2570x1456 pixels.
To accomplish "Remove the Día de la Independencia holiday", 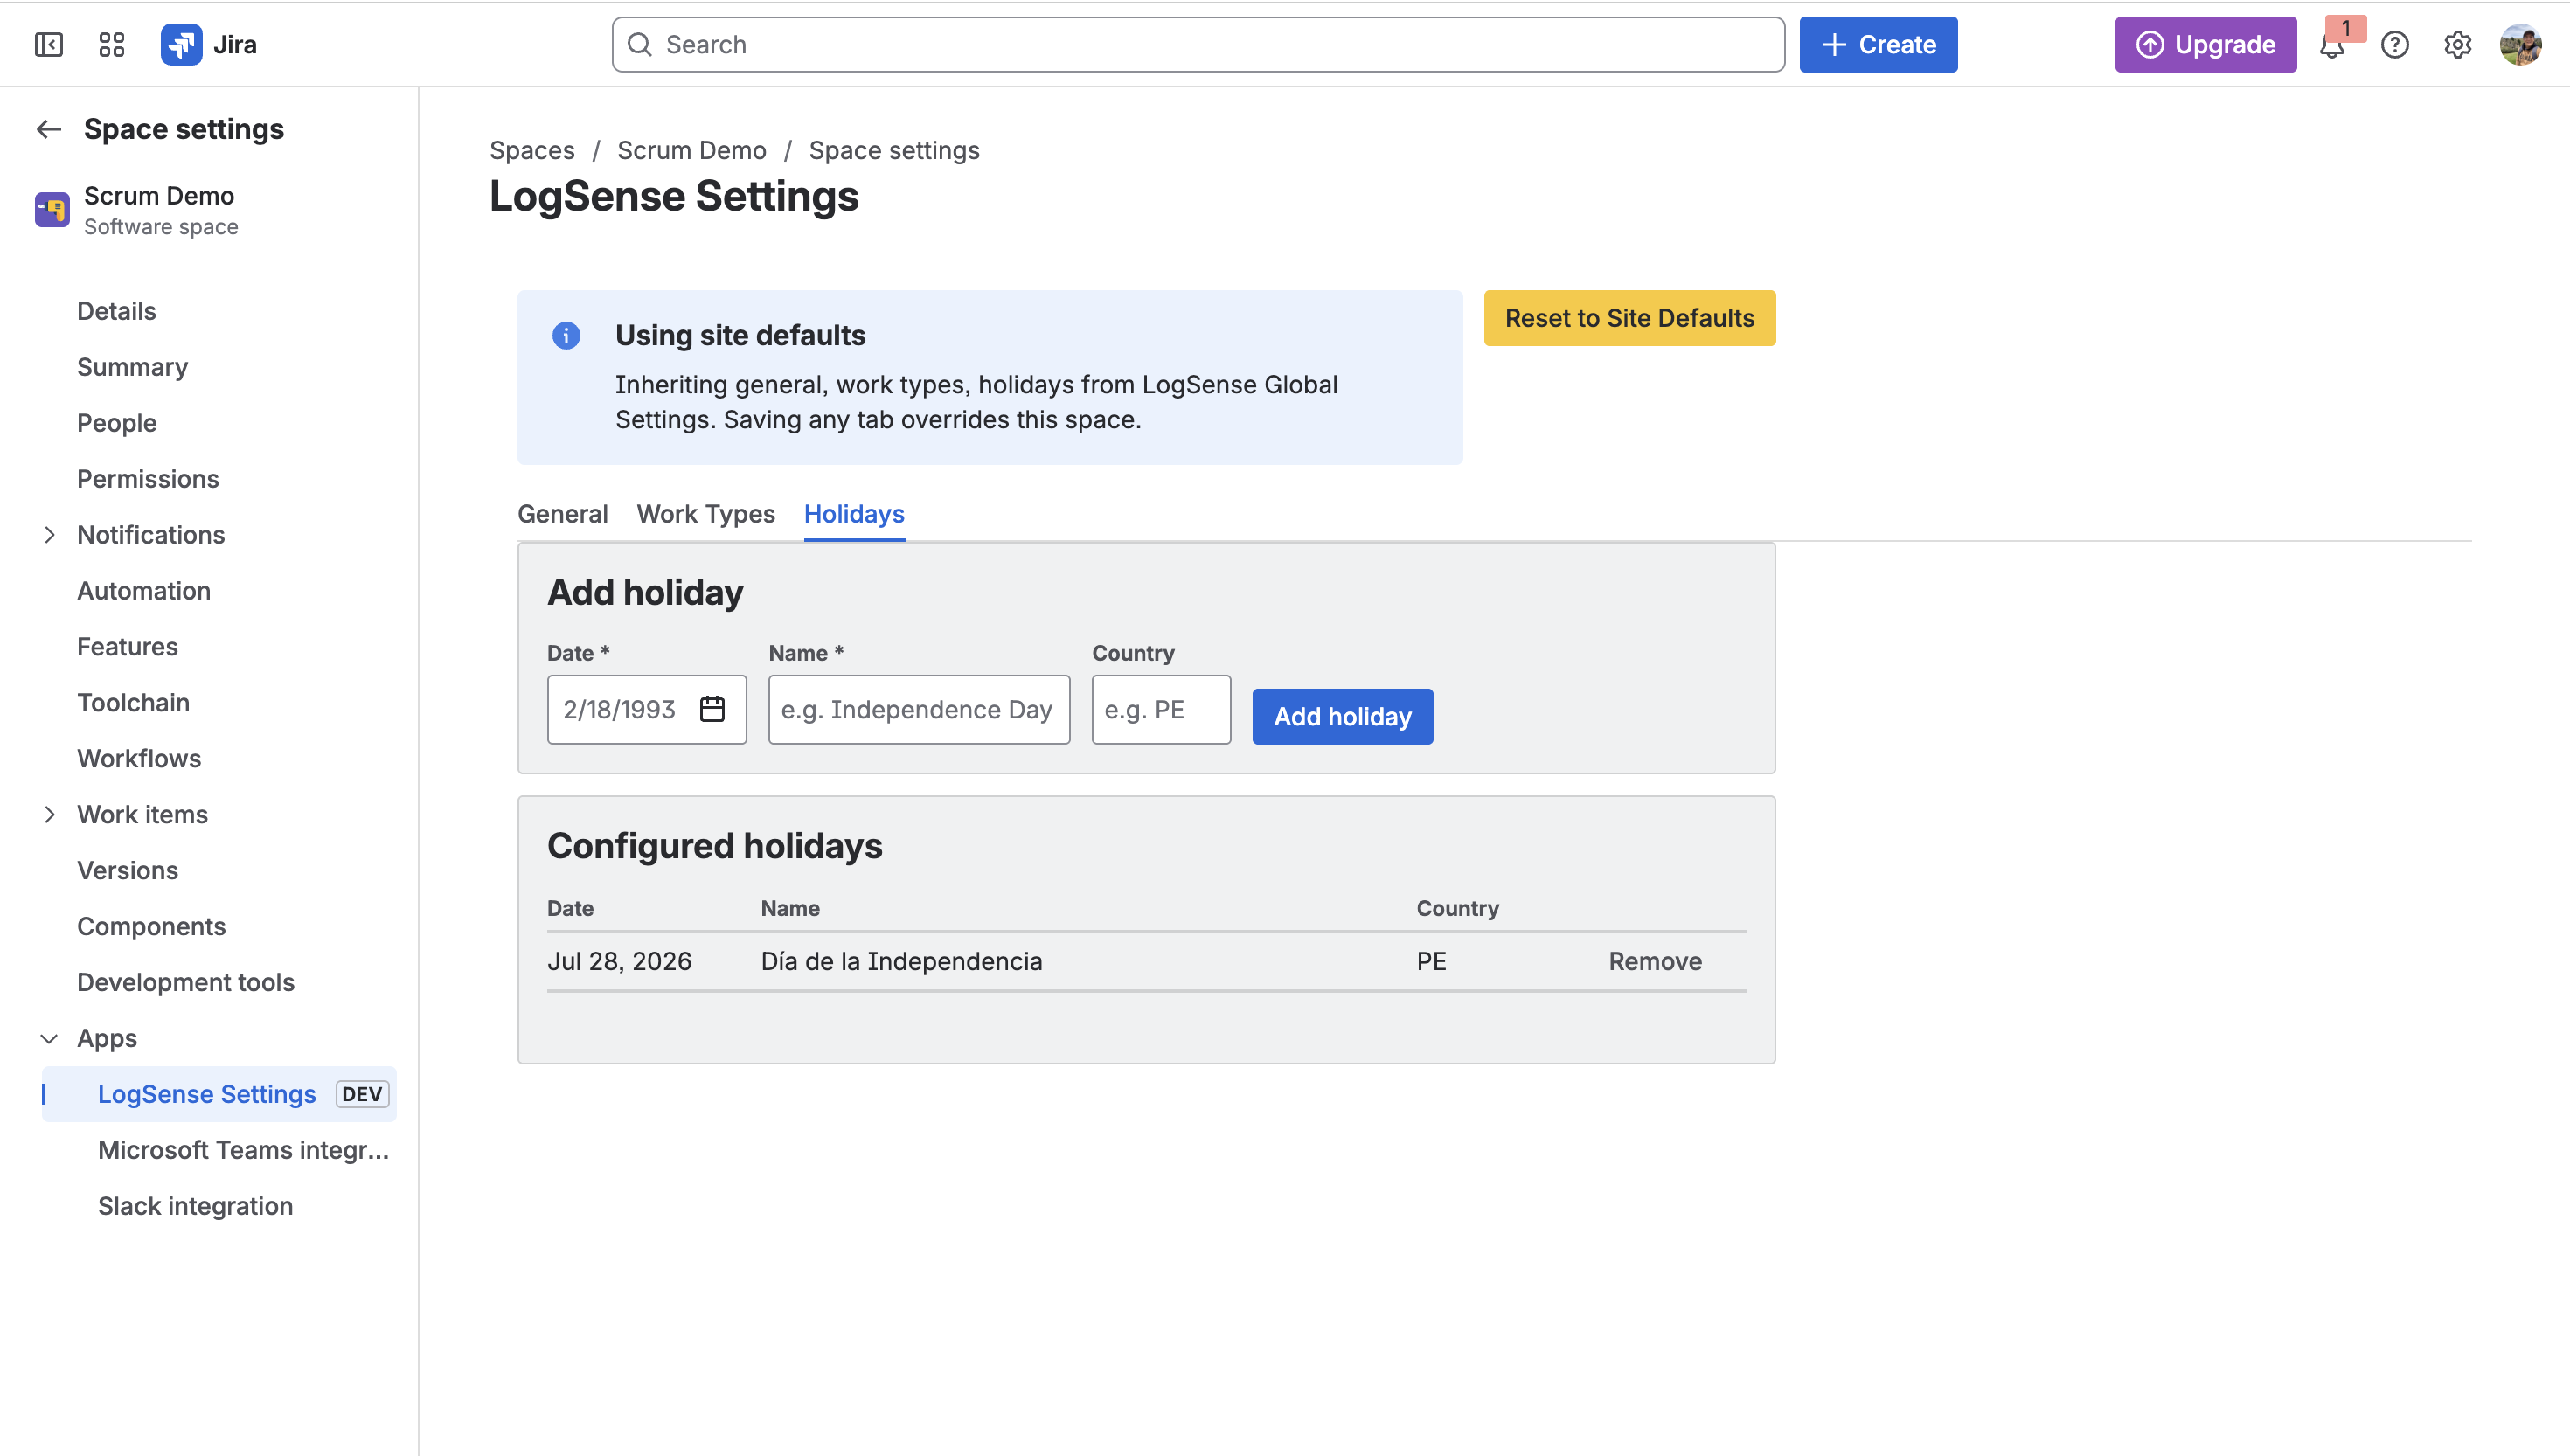I will pyautogui.click(x=1655, y=961).
